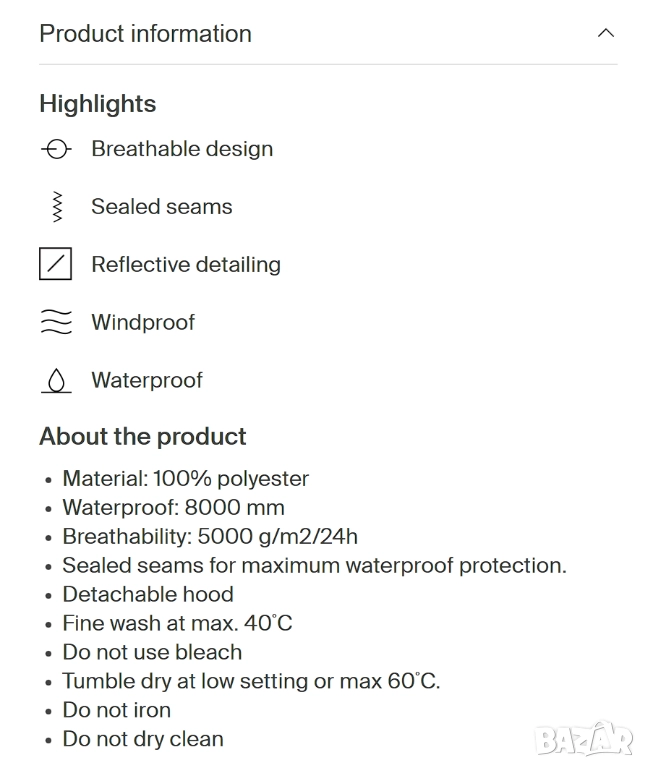
Task: Select the Sealed seams highlight text
Action: [x=162, y=207]
